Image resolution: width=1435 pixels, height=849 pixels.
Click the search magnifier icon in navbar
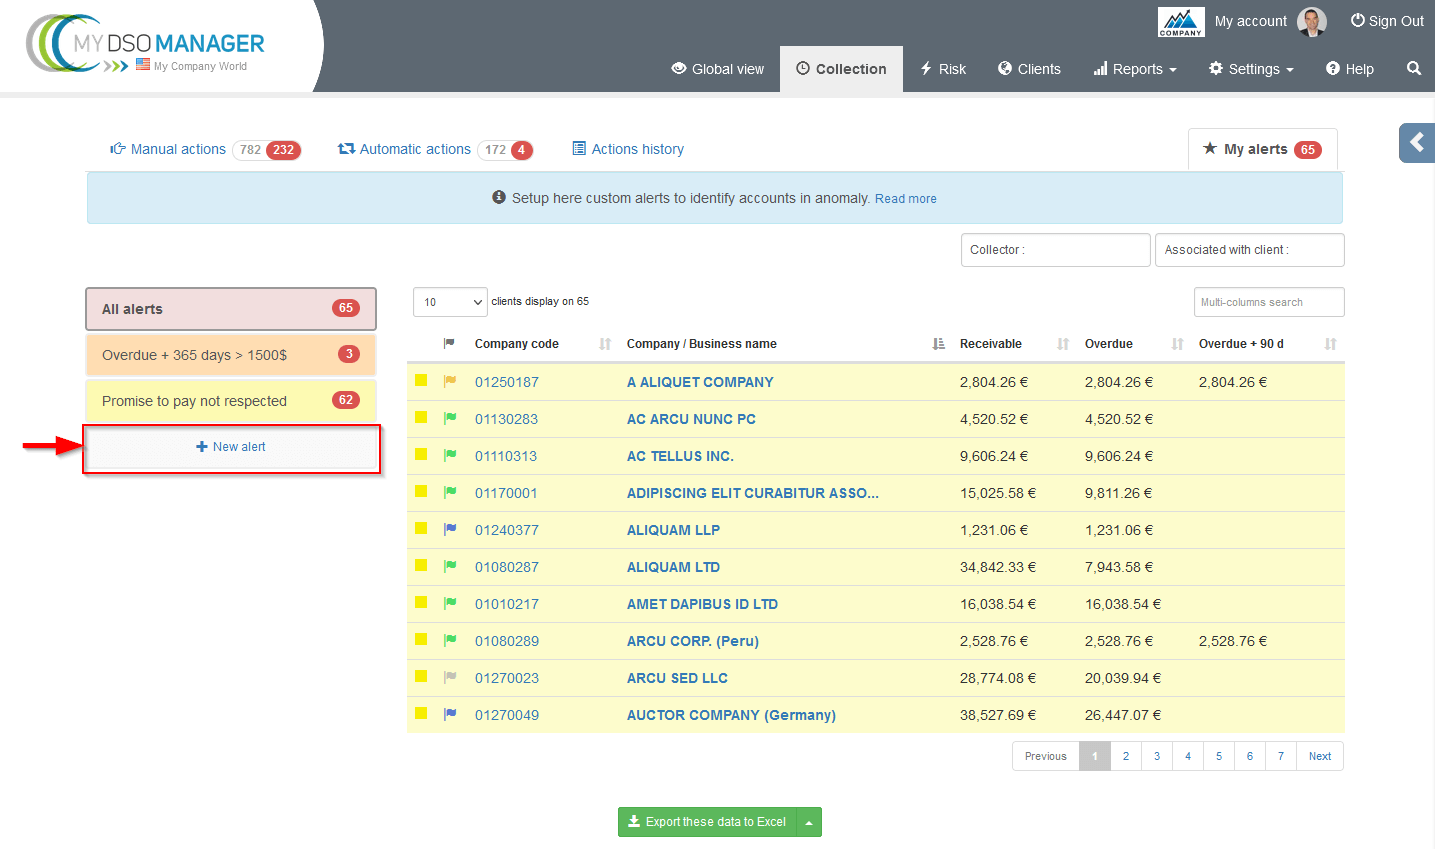pos(1413,68)
